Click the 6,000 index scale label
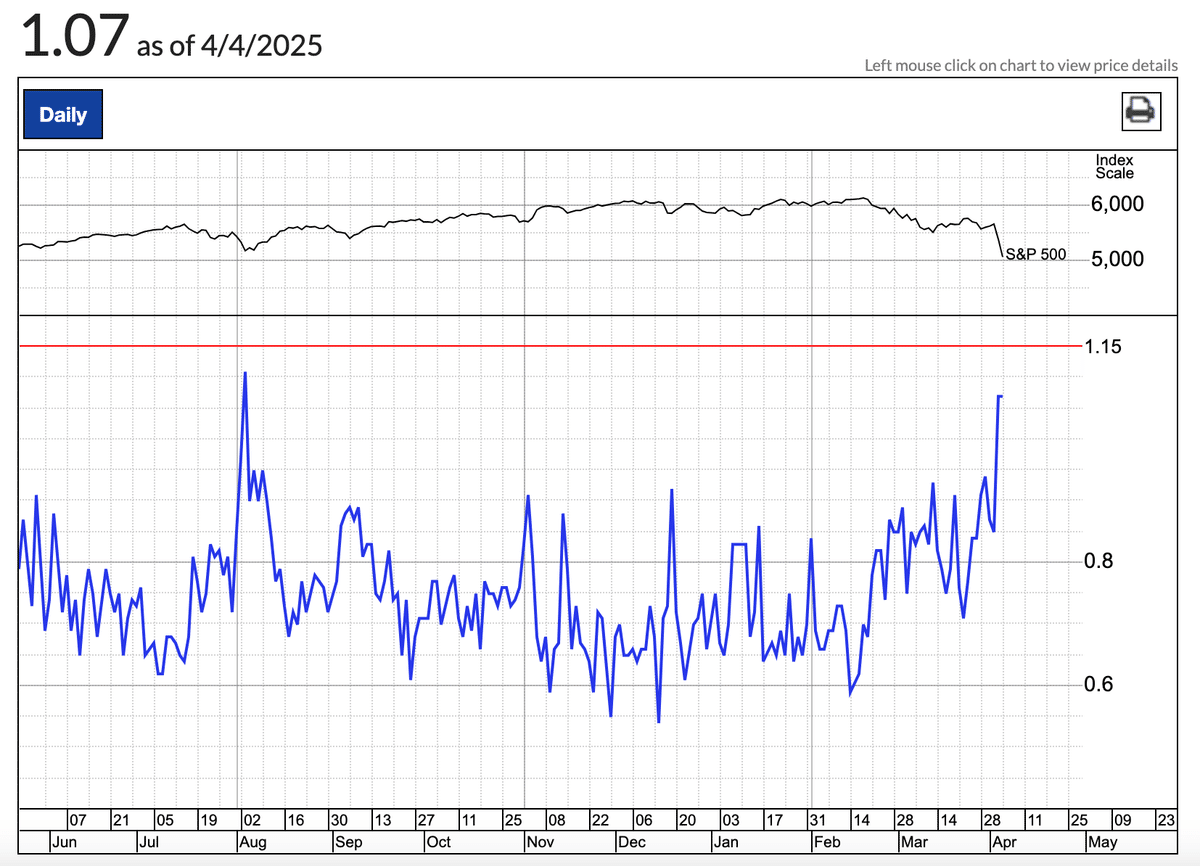This screenshot has height=866, width=1200. pos(1117,204)
